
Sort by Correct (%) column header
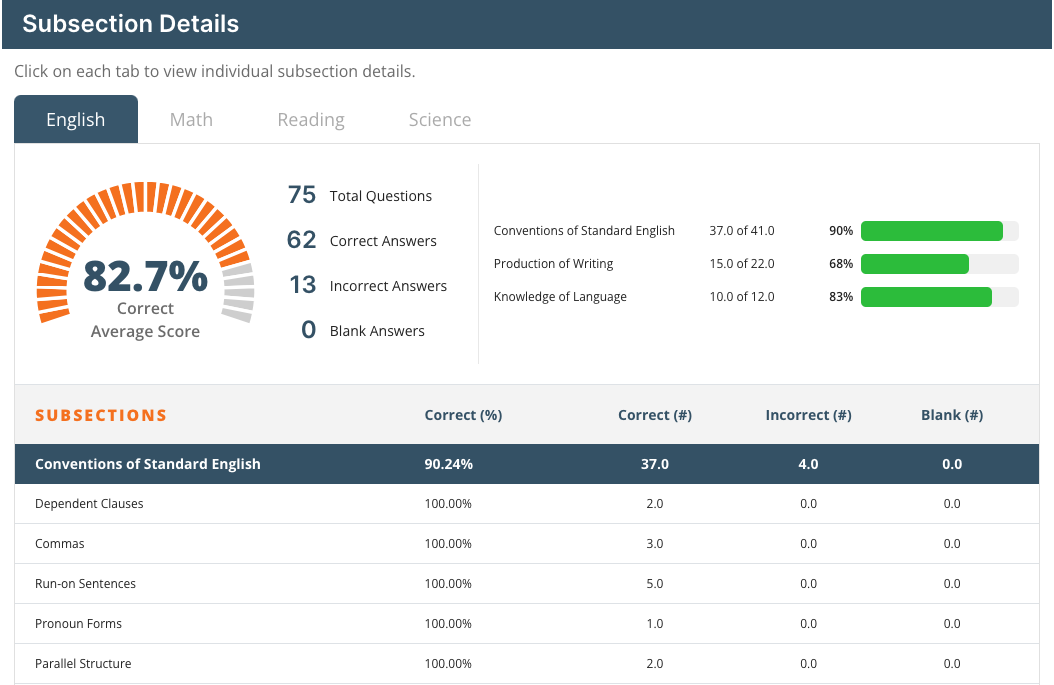click(463, 415)
